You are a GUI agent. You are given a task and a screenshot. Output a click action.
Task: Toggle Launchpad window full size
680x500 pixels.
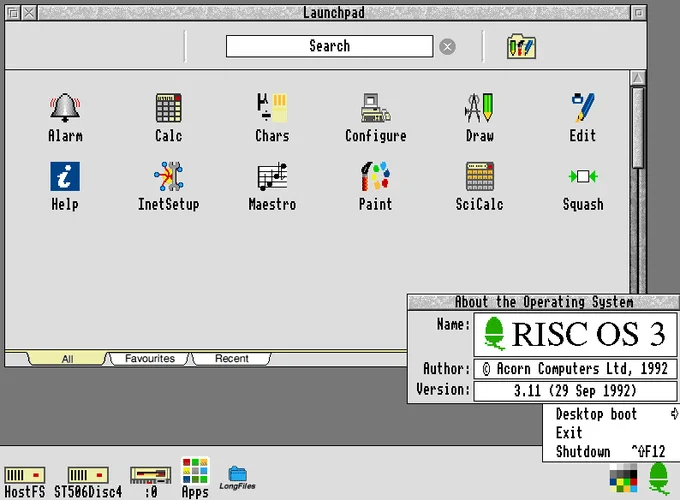(638, 13)
